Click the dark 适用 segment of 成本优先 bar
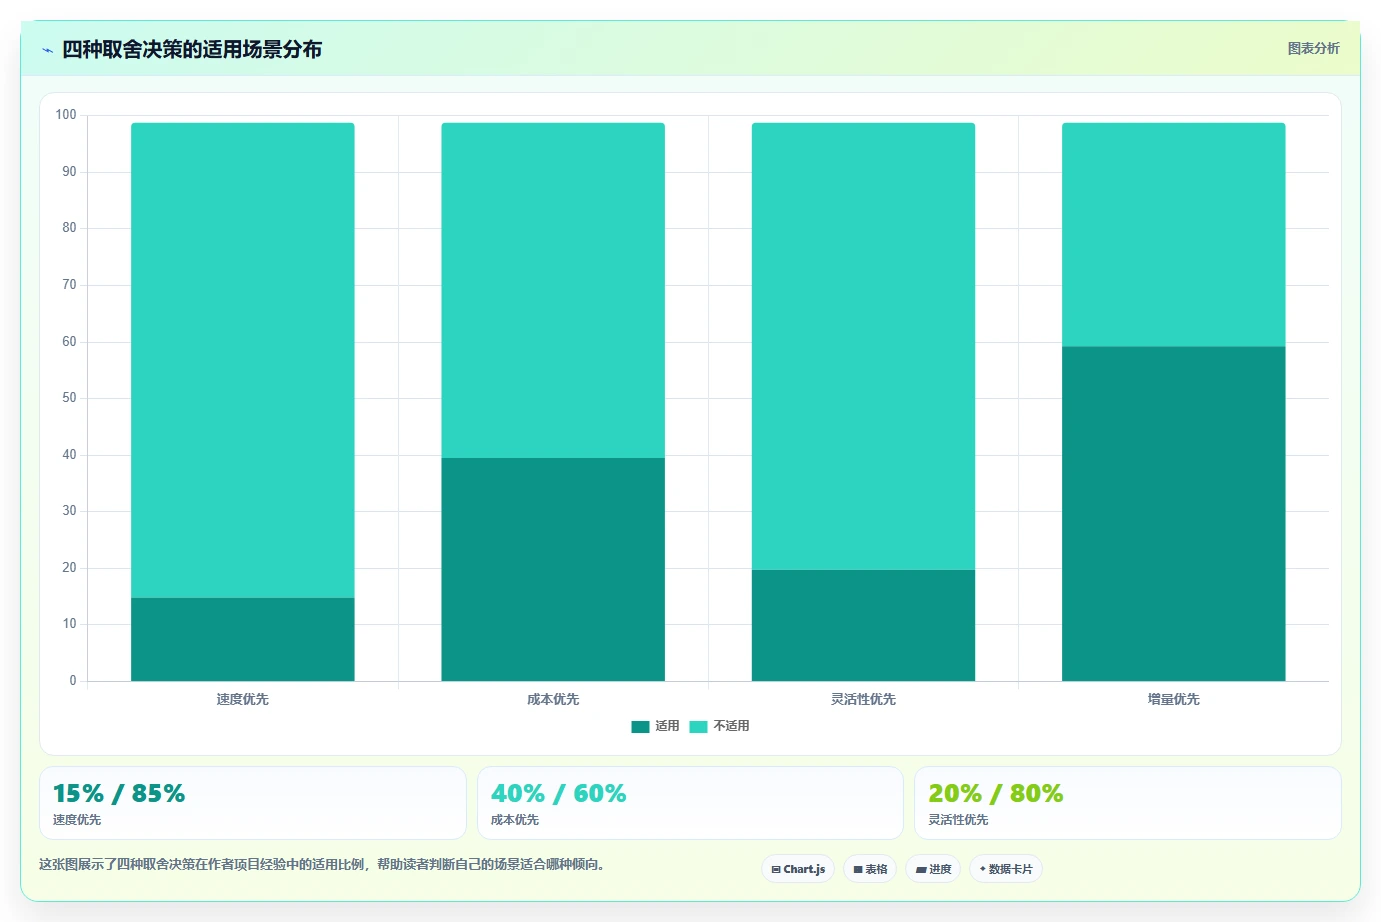1381x922 pixels. coord(553,570)
